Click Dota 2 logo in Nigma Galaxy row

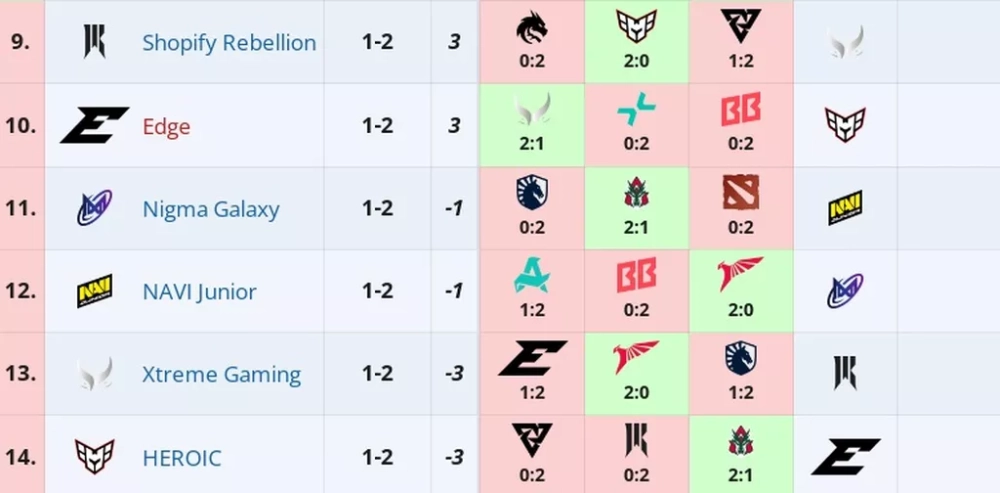click(x=741, y=193)
